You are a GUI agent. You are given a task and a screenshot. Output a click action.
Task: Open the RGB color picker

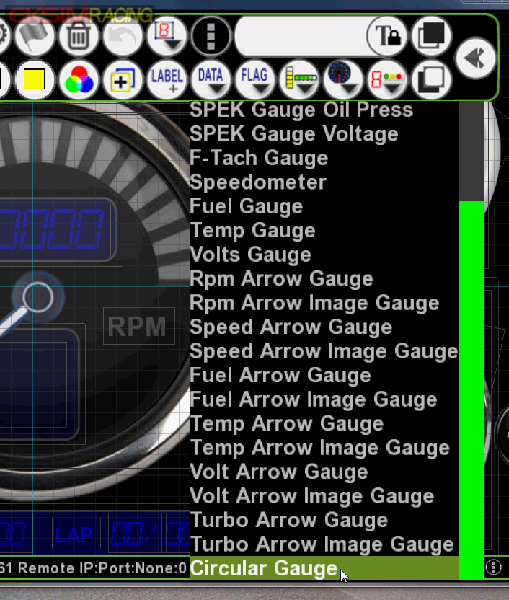coord(78,80)
